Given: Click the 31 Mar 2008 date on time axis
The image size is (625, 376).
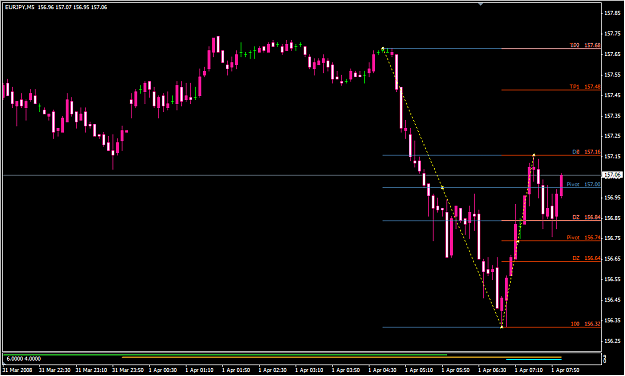Looking at the screenshot, I should [x=17, y=370].
